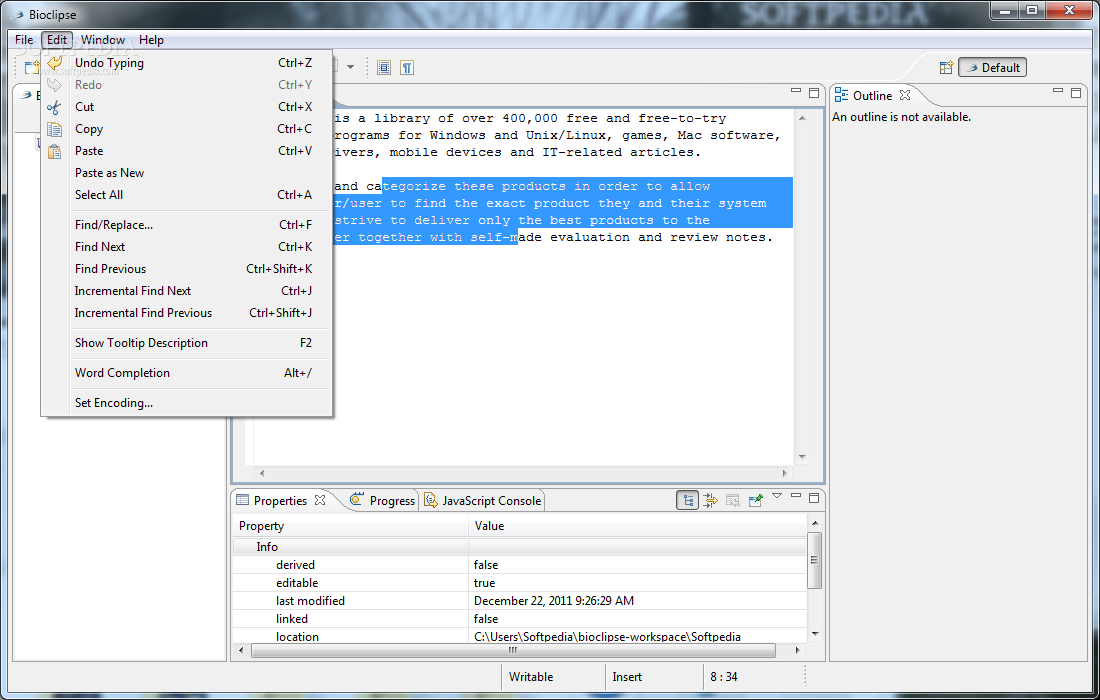Choose Find Previous menu item
The height and width of the screenshot is (700, 1100).
[187, 269]
